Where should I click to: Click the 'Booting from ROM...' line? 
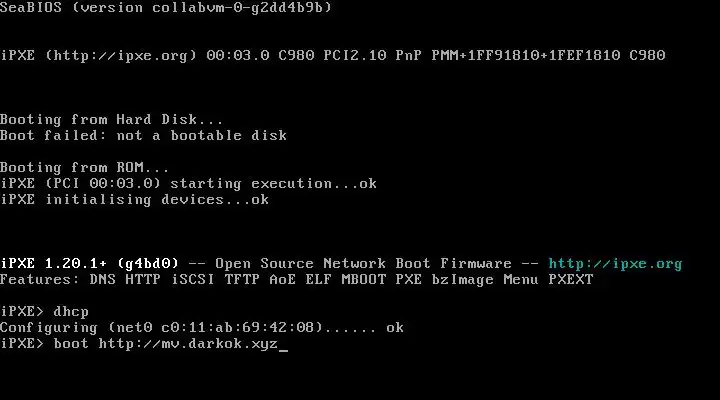coord(84,167)
